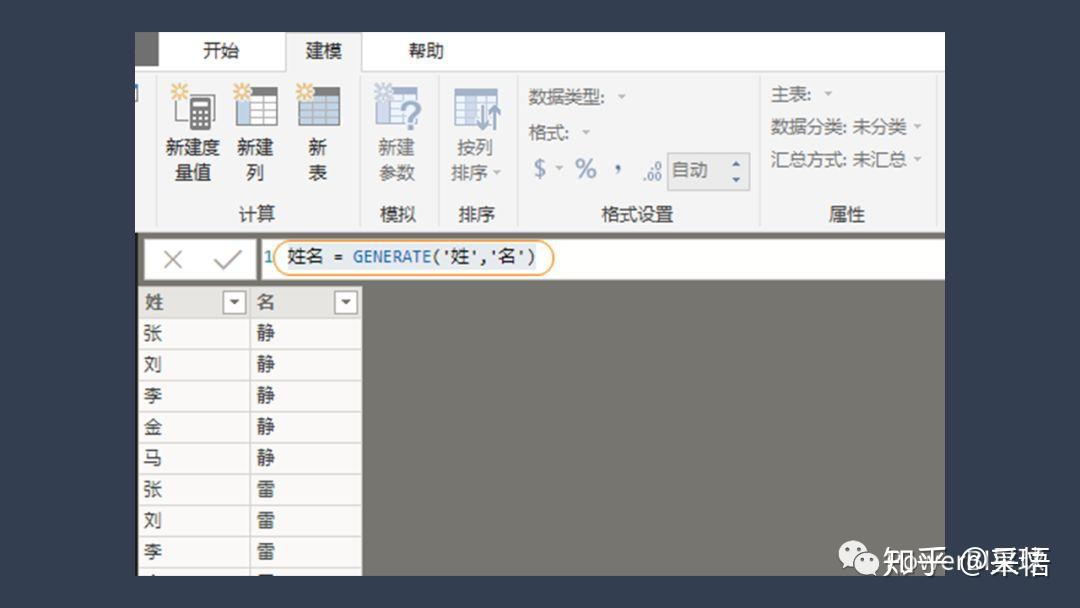Click into the GENERATE formula bar
The image size is (1080, 608).
[x=603, y=258]
